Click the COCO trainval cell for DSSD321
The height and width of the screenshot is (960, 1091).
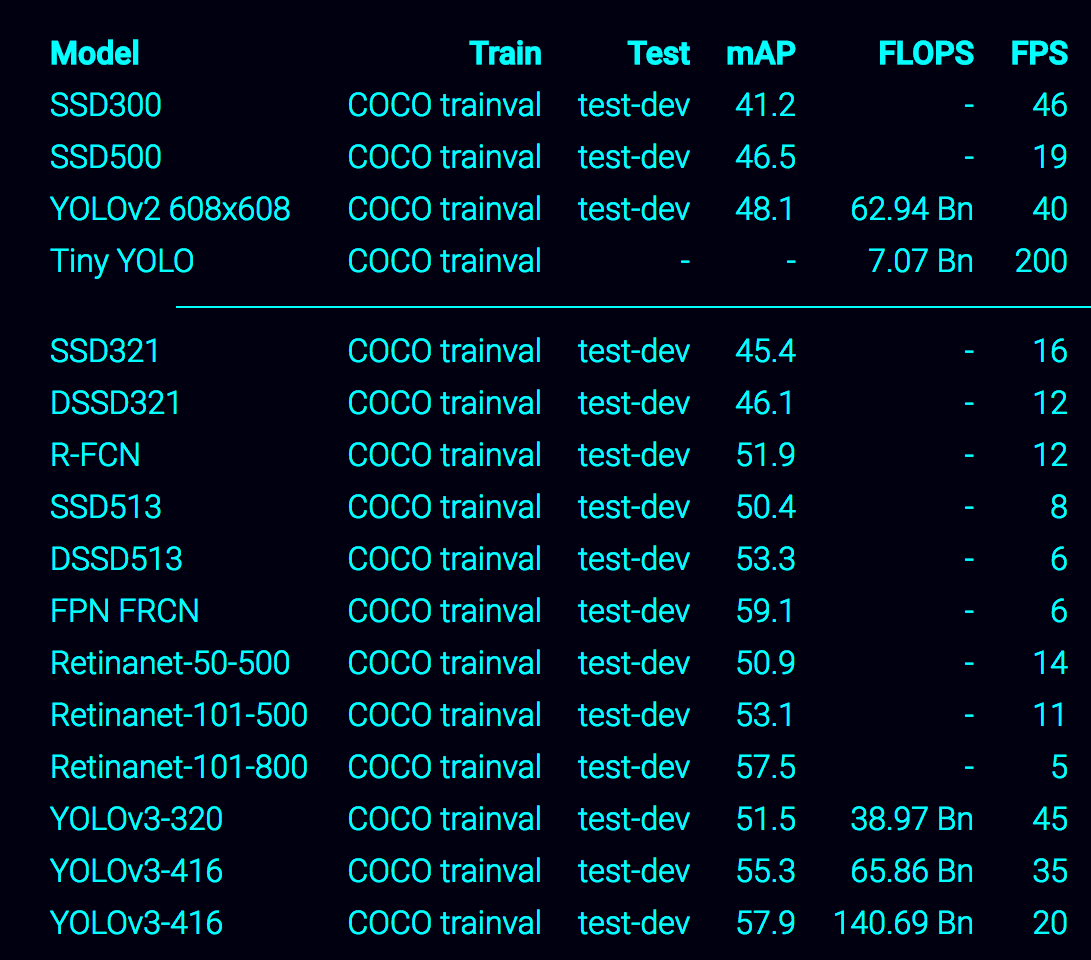coord(444,403)
